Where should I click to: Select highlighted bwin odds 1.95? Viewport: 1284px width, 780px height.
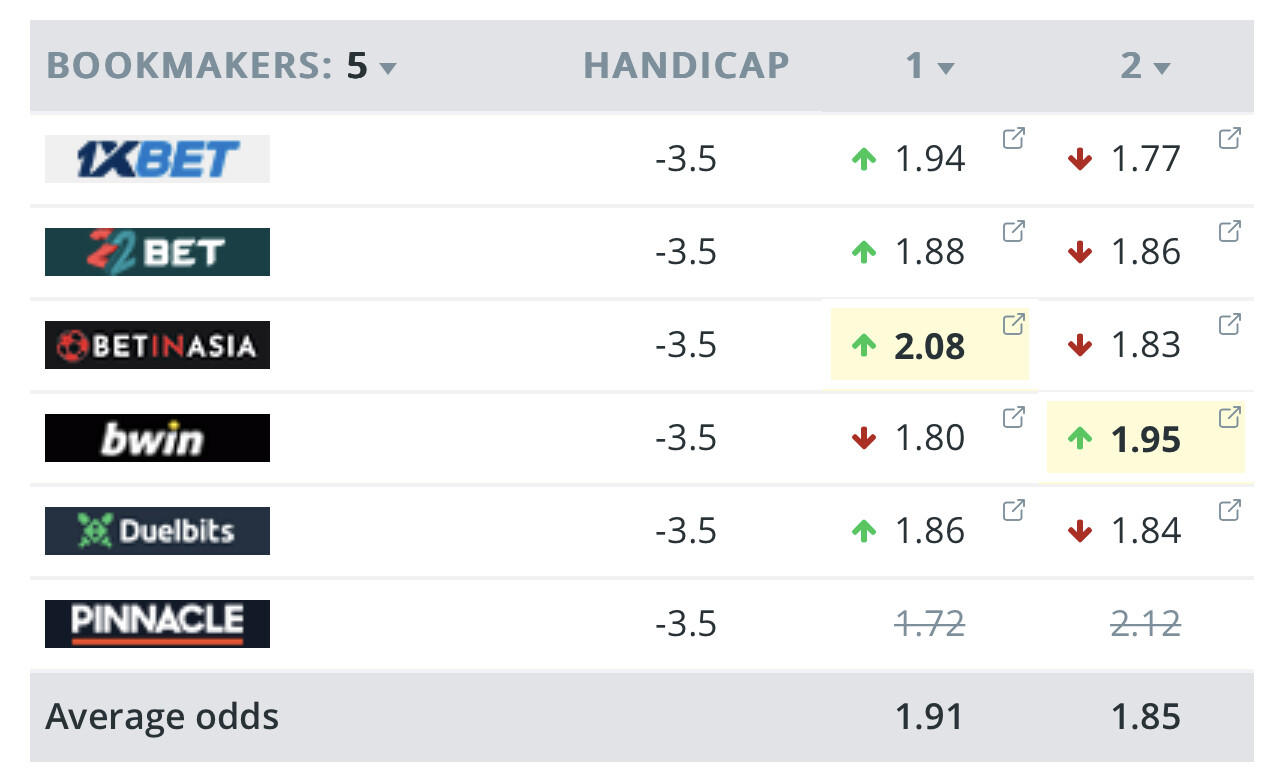click(x=1146, y=439)
